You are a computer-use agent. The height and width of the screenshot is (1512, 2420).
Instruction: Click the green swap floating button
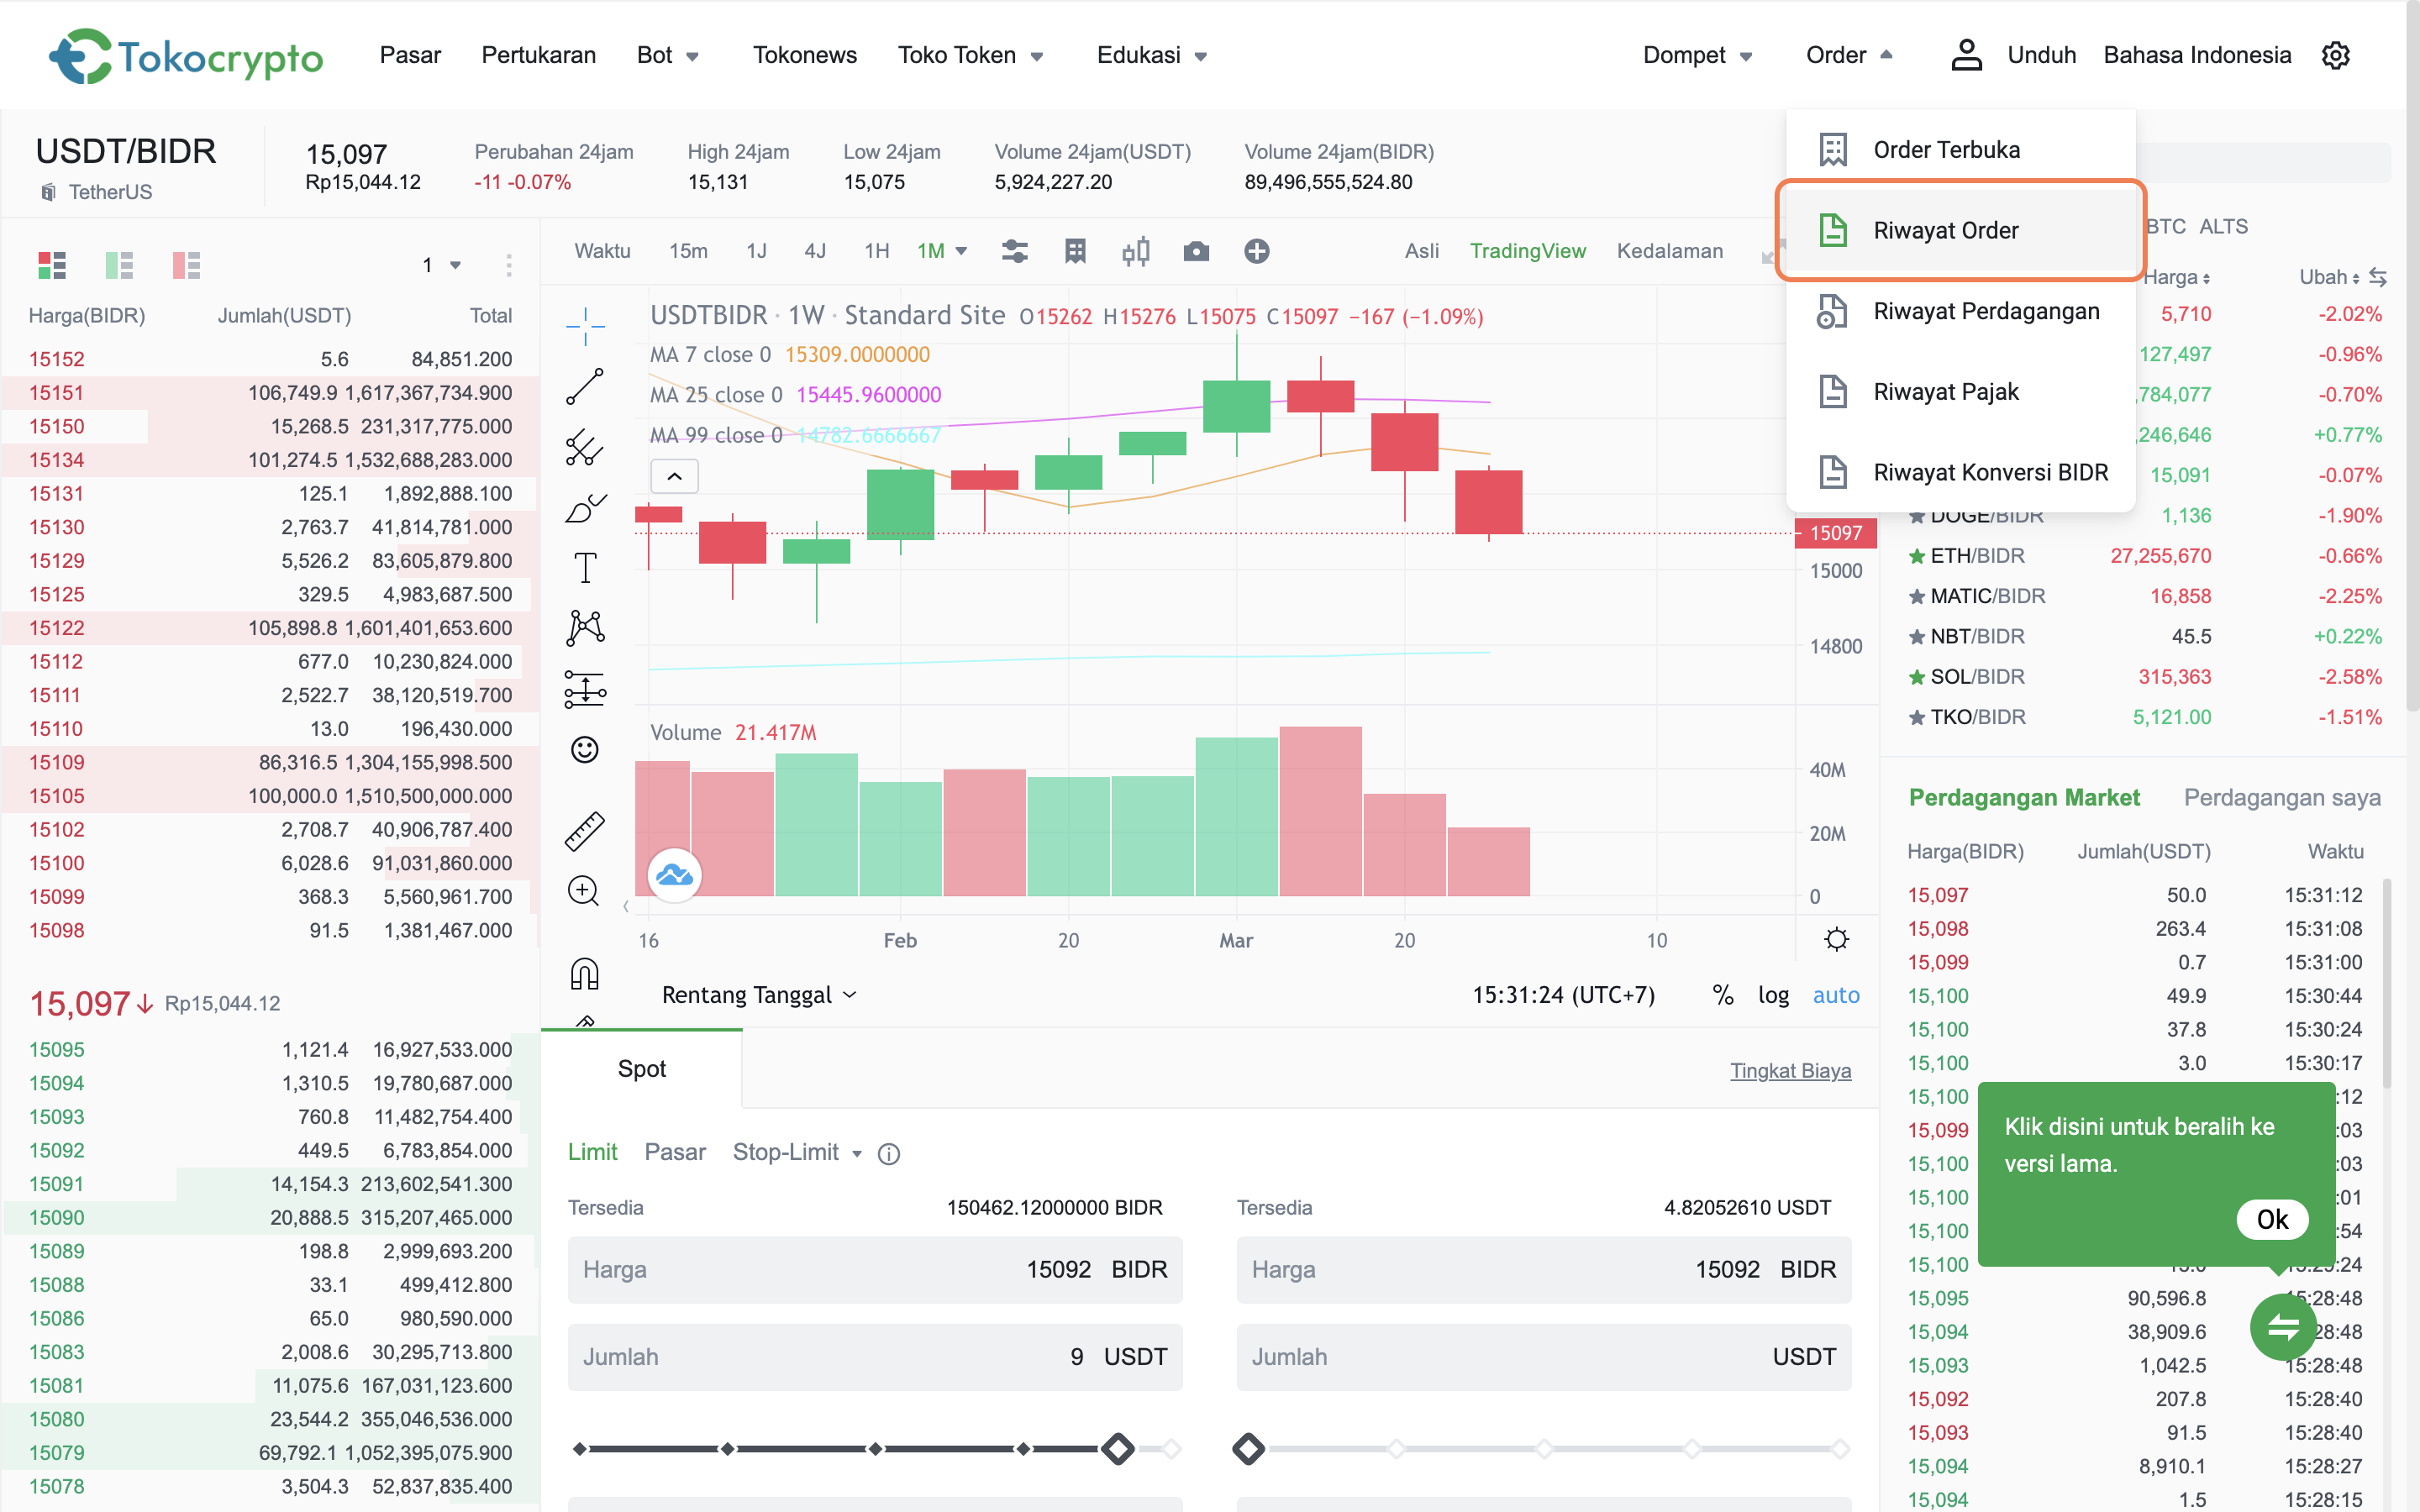(x=2283, y=1327)
